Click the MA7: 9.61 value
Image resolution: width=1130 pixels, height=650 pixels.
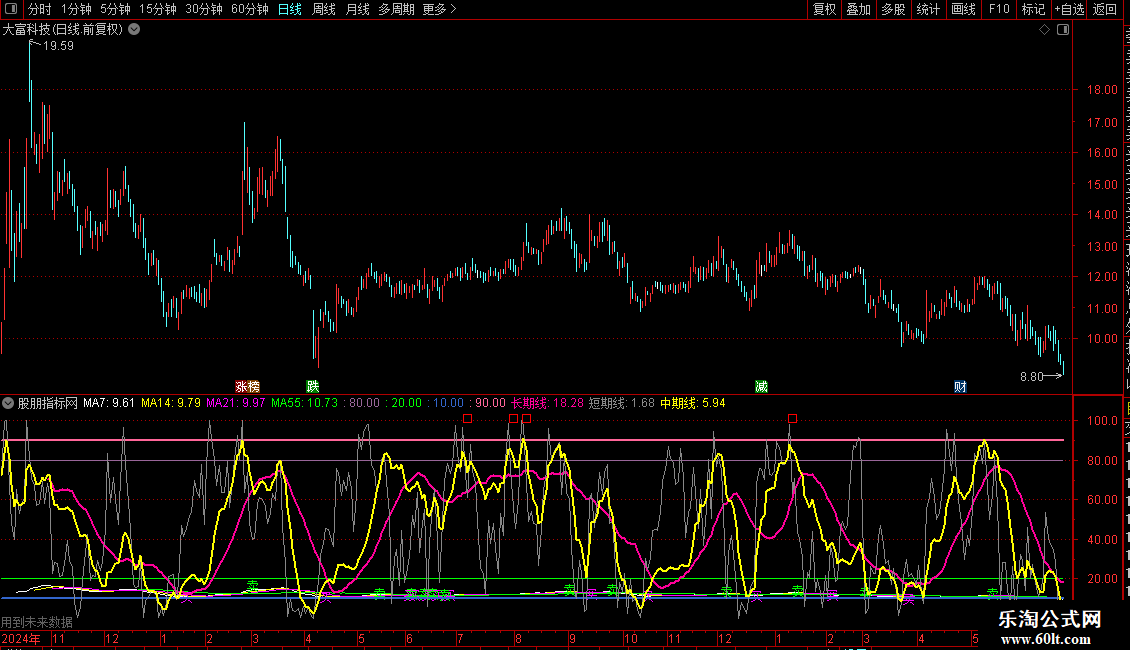point(109,404)
